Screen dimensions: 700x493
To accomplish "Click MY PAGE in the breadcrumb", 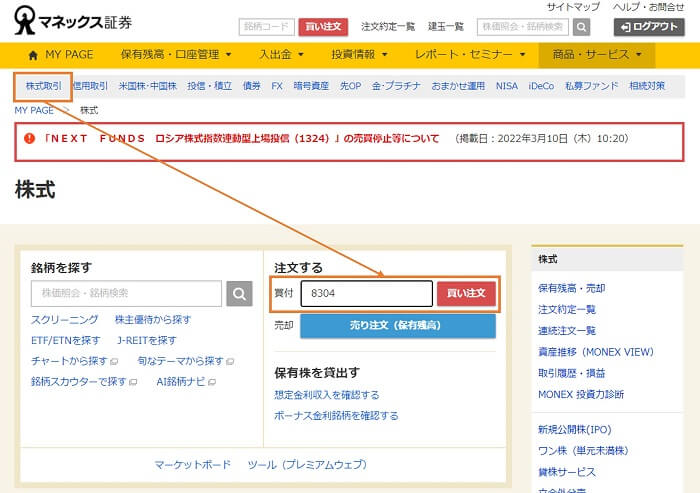I will click(34, 110).
